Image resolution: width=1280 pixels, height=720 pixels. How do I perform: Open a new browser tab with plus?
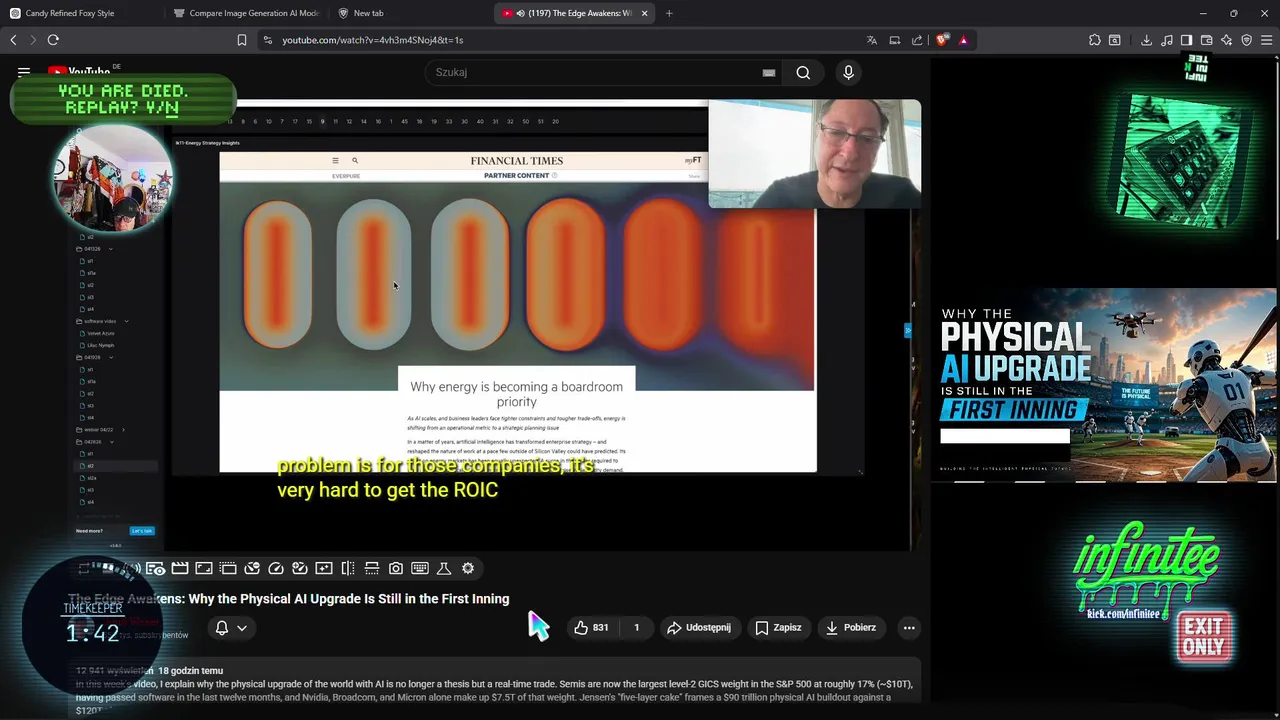point(669,13)
